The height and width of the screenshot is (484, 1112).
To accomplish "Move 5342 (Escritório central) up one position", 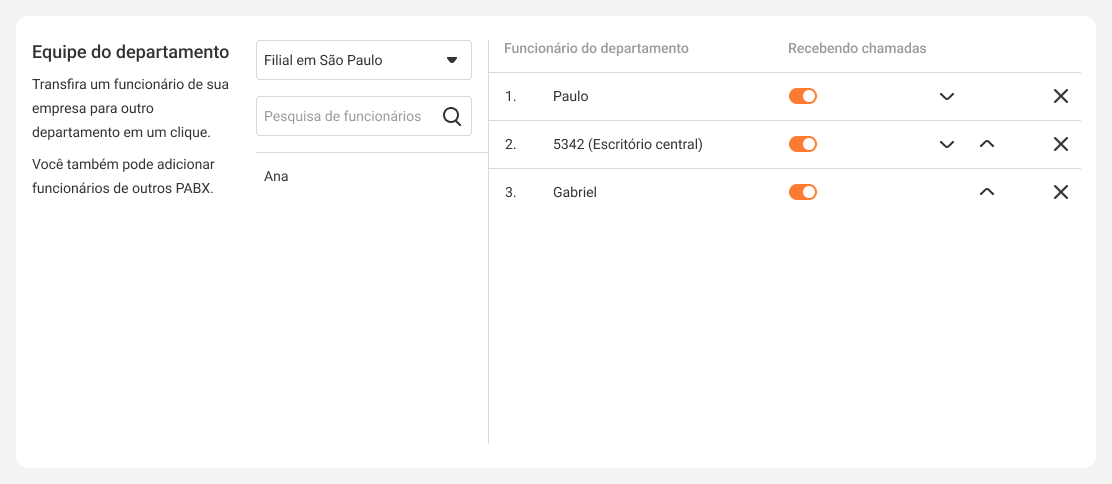I will 987,144.
